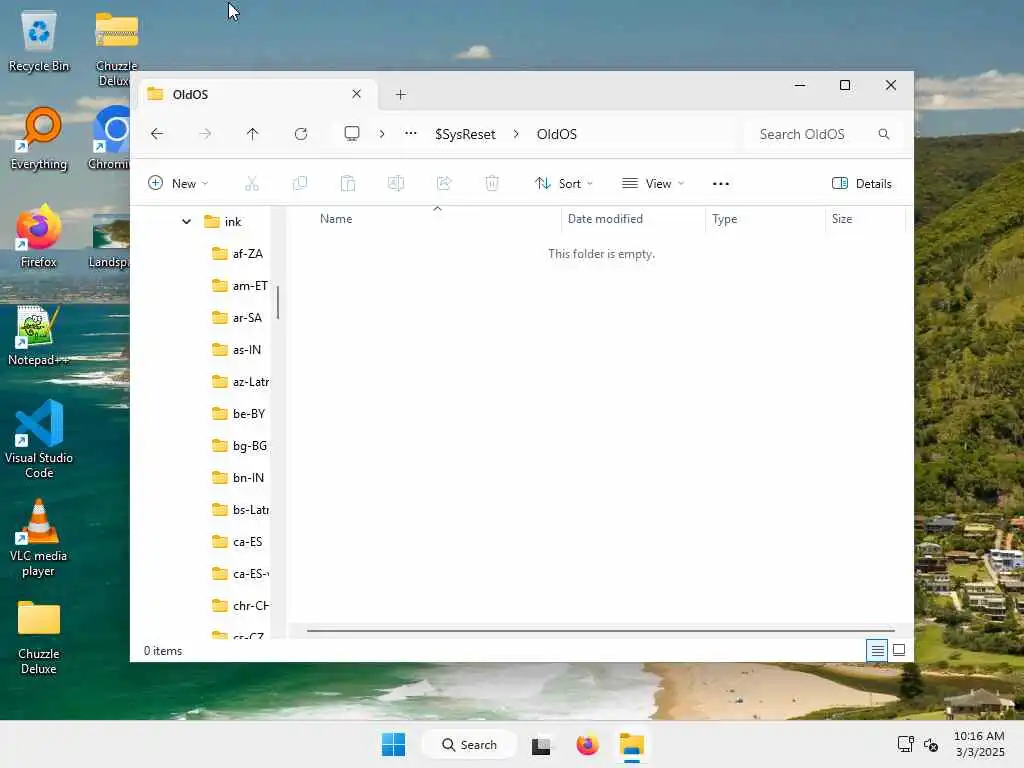Select the am-ET folder
This screenshot has height=768, width=1024.
click(240, 286)
